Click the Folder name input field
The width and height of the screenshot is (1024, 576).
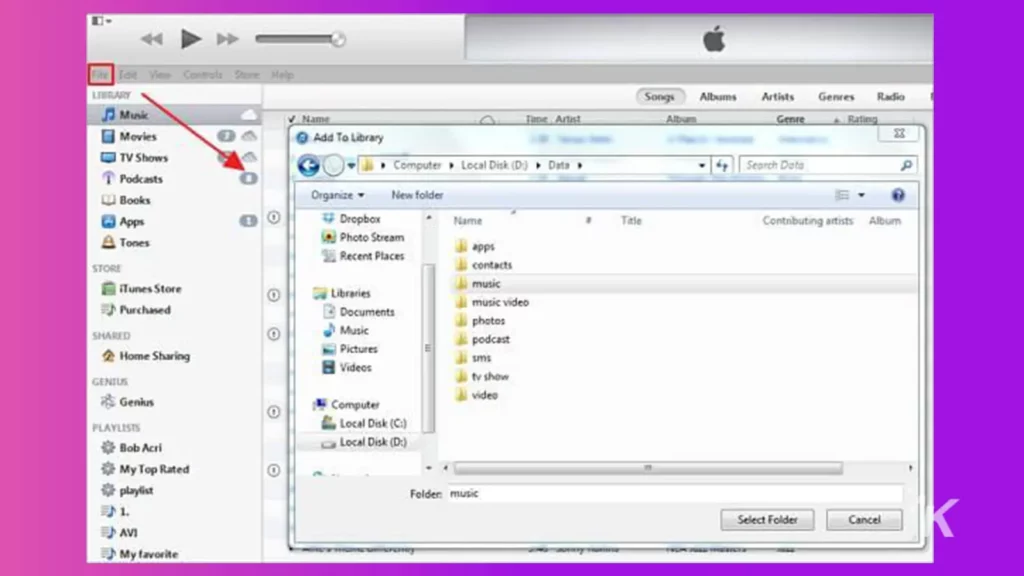[x=675, y=494]
